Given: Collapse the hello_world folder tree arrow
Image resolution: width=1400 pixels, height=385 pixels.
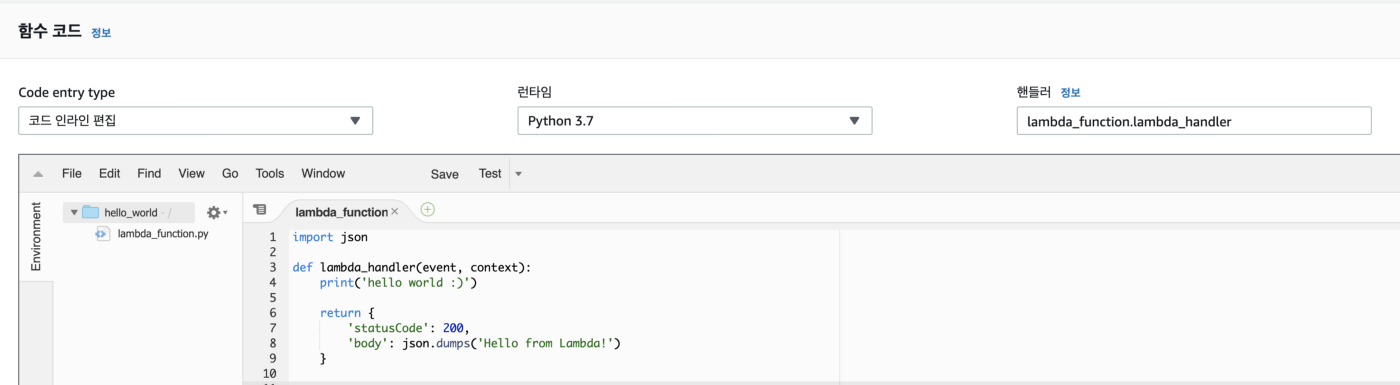Looking at the screenshot, I should (x=74, y=212).
